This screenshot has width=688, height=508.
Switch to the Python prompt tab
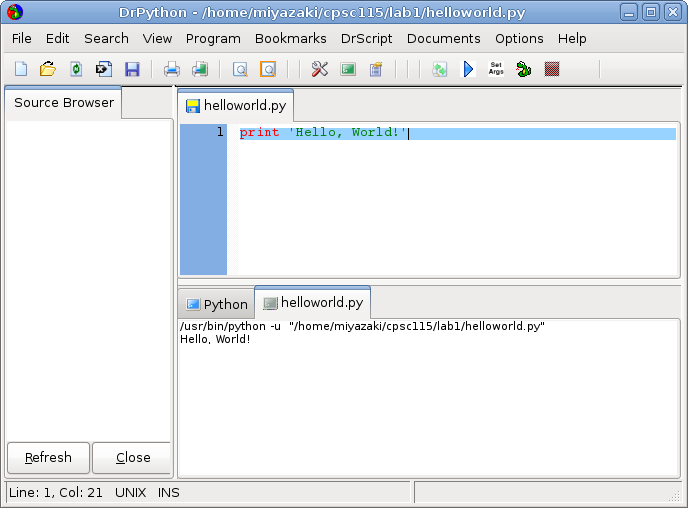[216, 304]
